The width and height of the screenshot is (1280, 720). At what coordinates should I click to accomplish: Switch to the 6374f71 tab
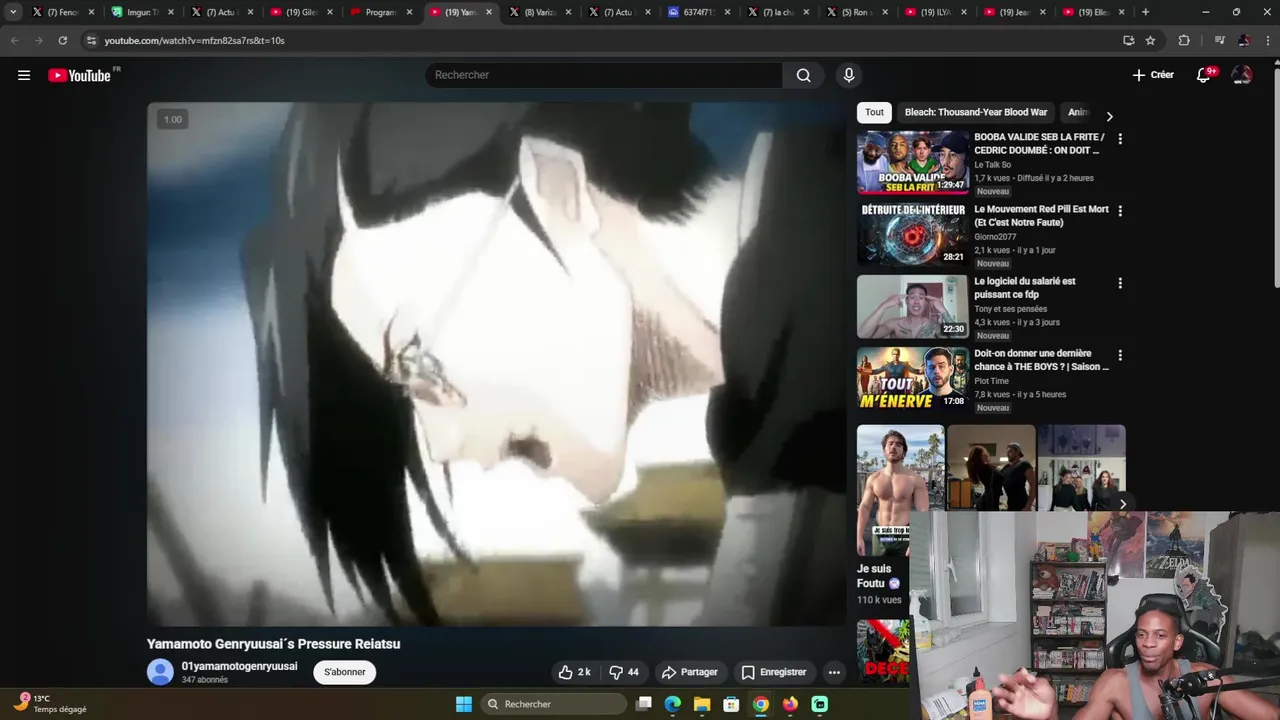click(x=698, y=12)
